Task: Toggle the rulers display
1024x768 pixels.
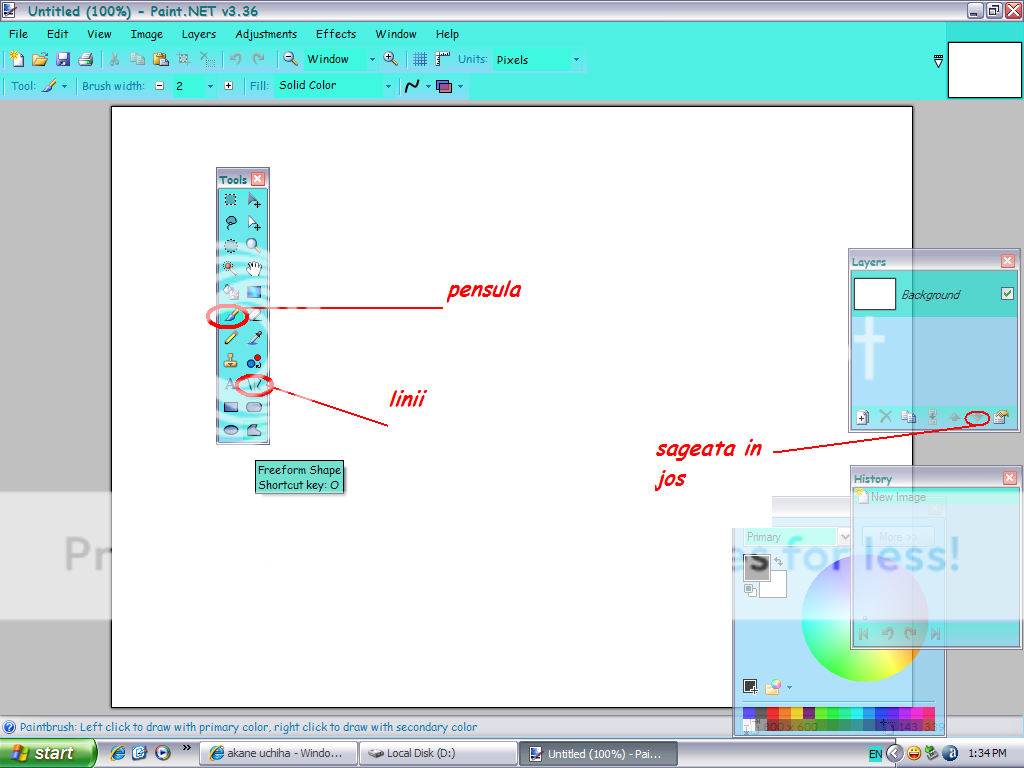Action: (x=442, y=60)
